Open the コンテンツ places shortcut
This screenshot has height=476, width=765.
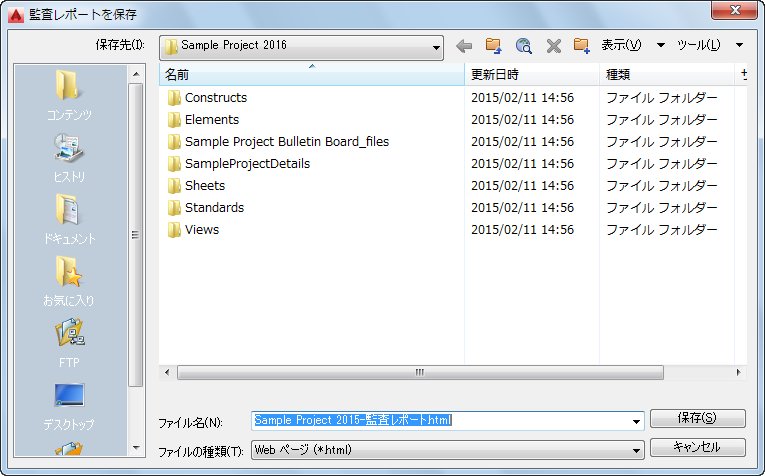point(69,95)
